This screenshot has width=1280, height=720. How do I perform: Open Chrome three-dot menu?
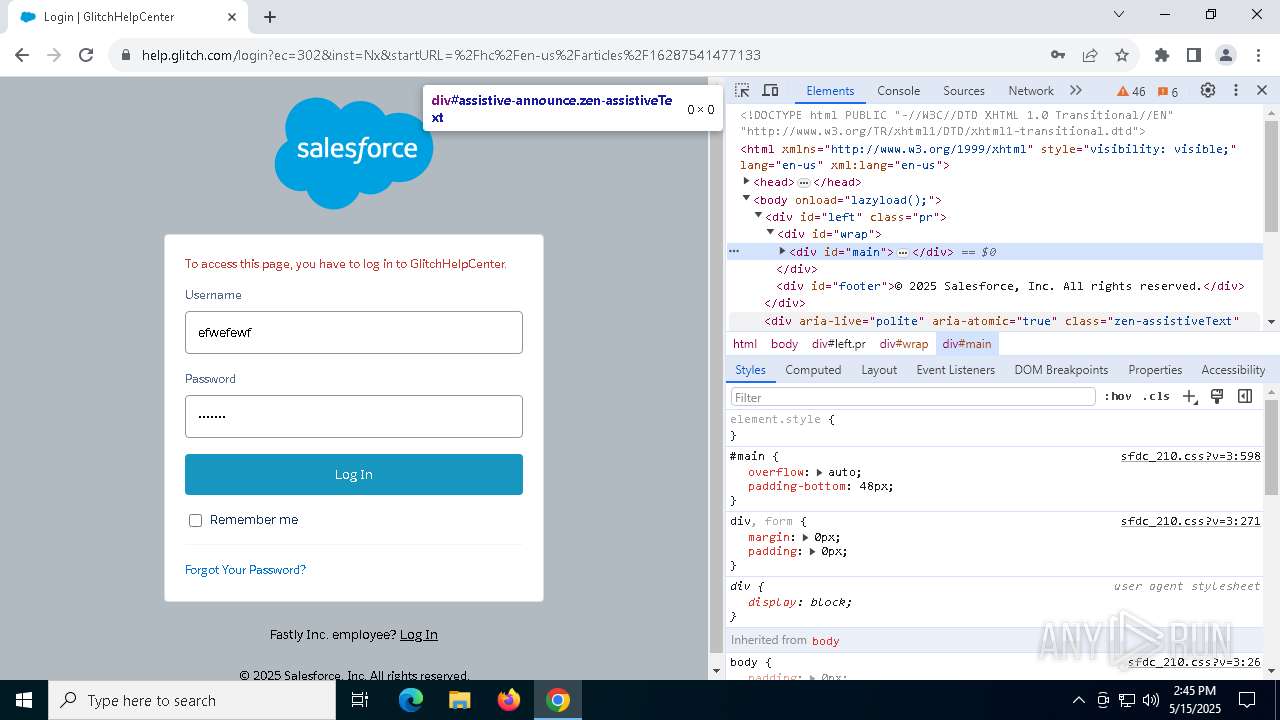(1257, 55)
